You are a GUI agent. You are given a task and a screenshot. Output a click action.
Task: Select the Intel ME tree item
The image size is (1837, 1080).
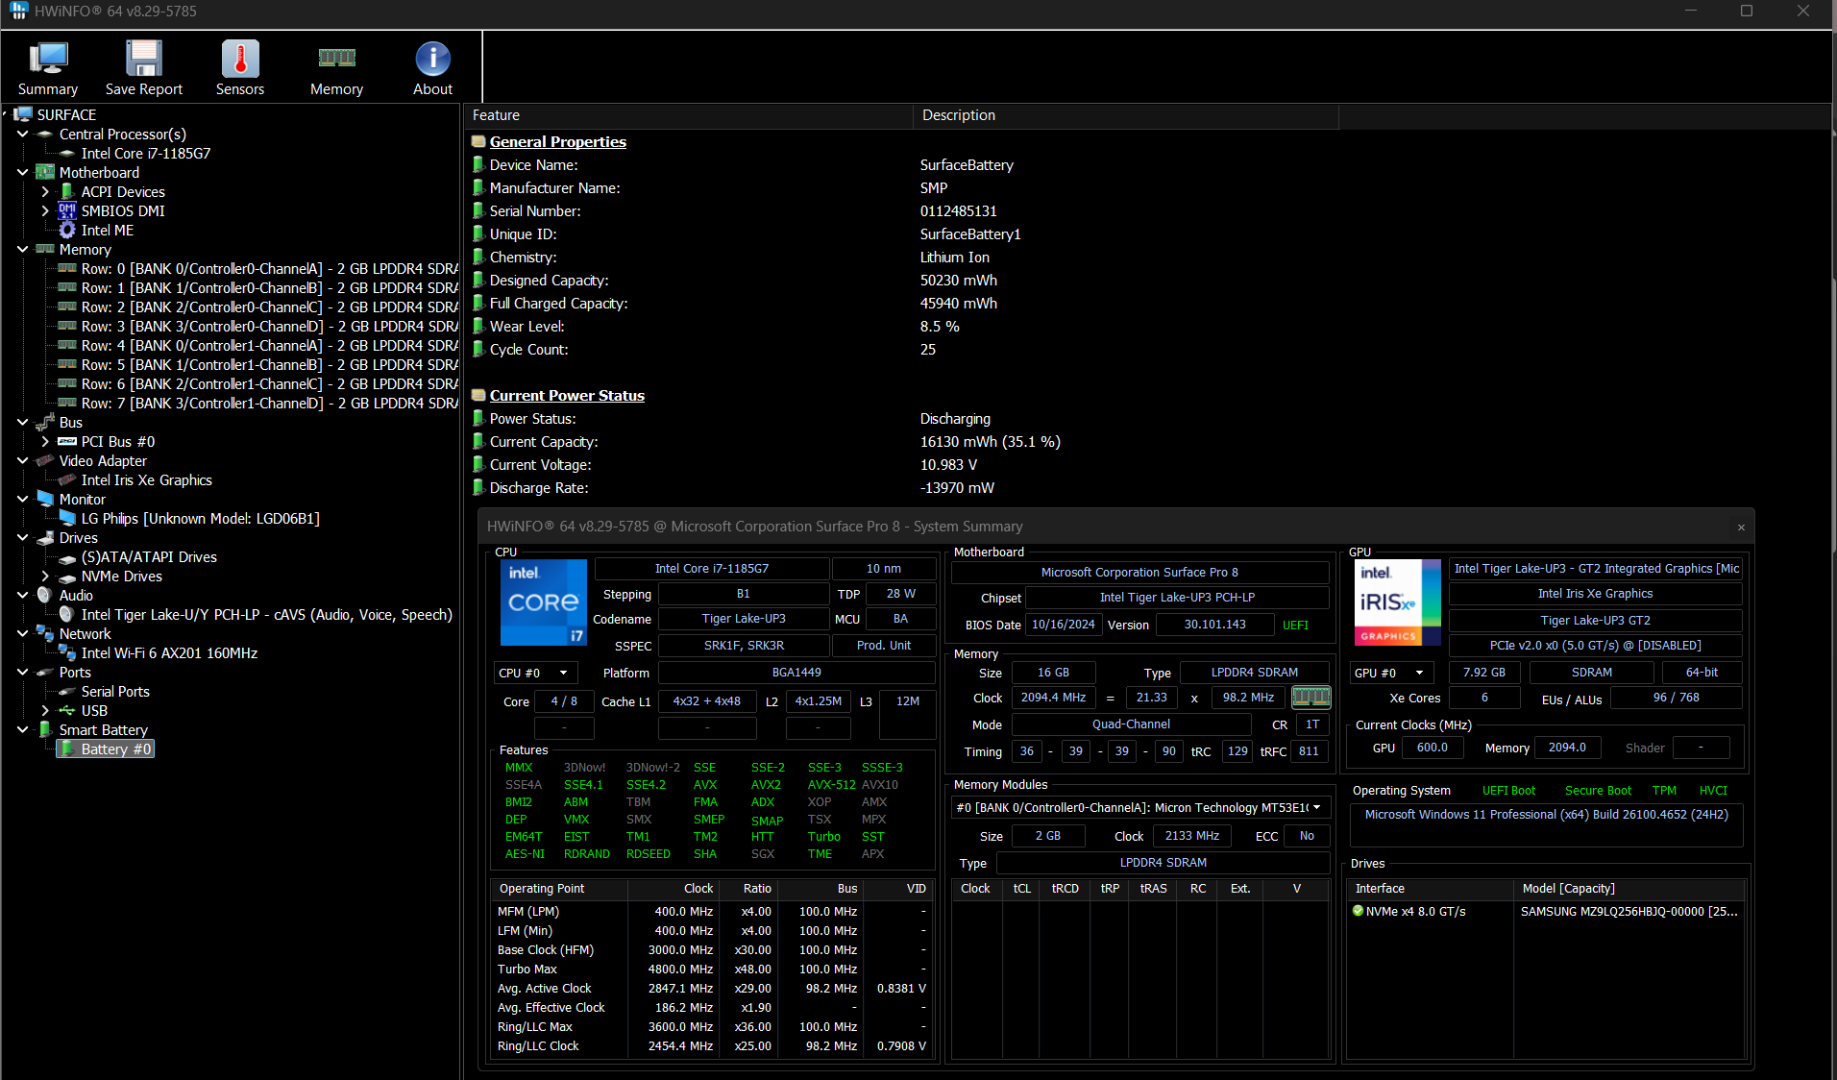click(x=107, y=230)
